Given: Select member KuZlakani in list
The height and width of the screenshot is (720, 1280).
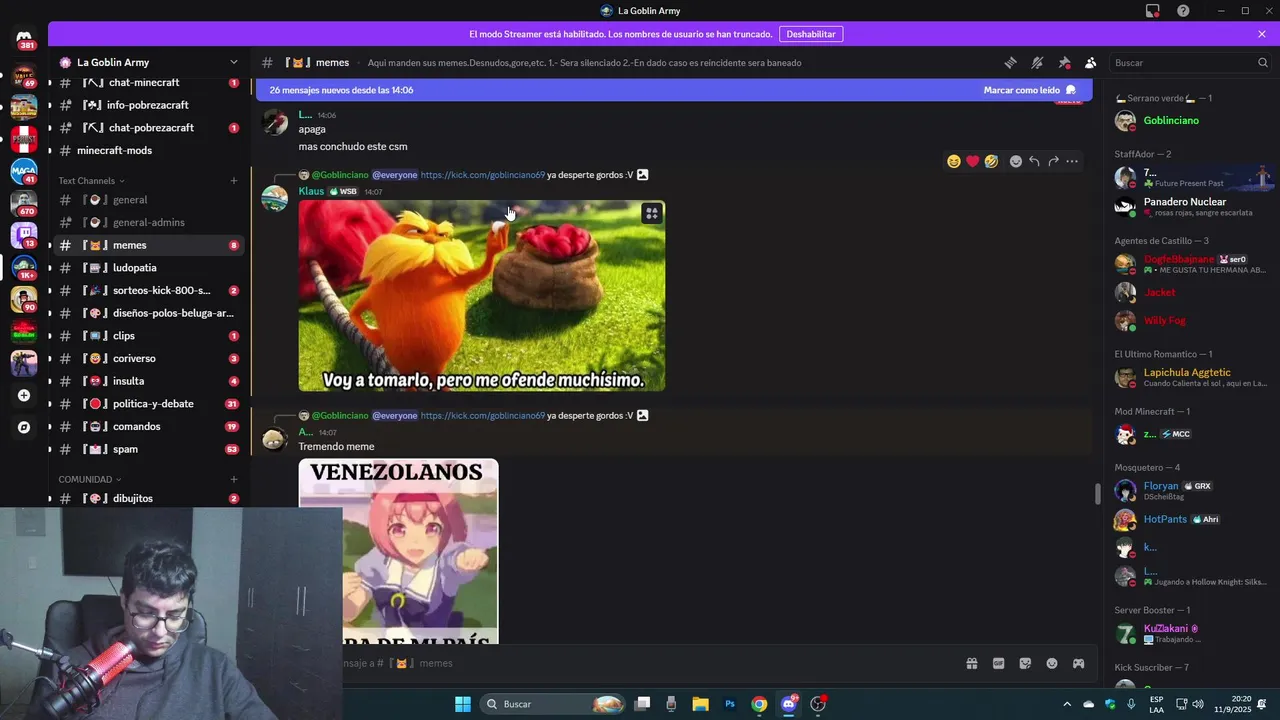Looking at the screenshot, I should click(1190, 633).
